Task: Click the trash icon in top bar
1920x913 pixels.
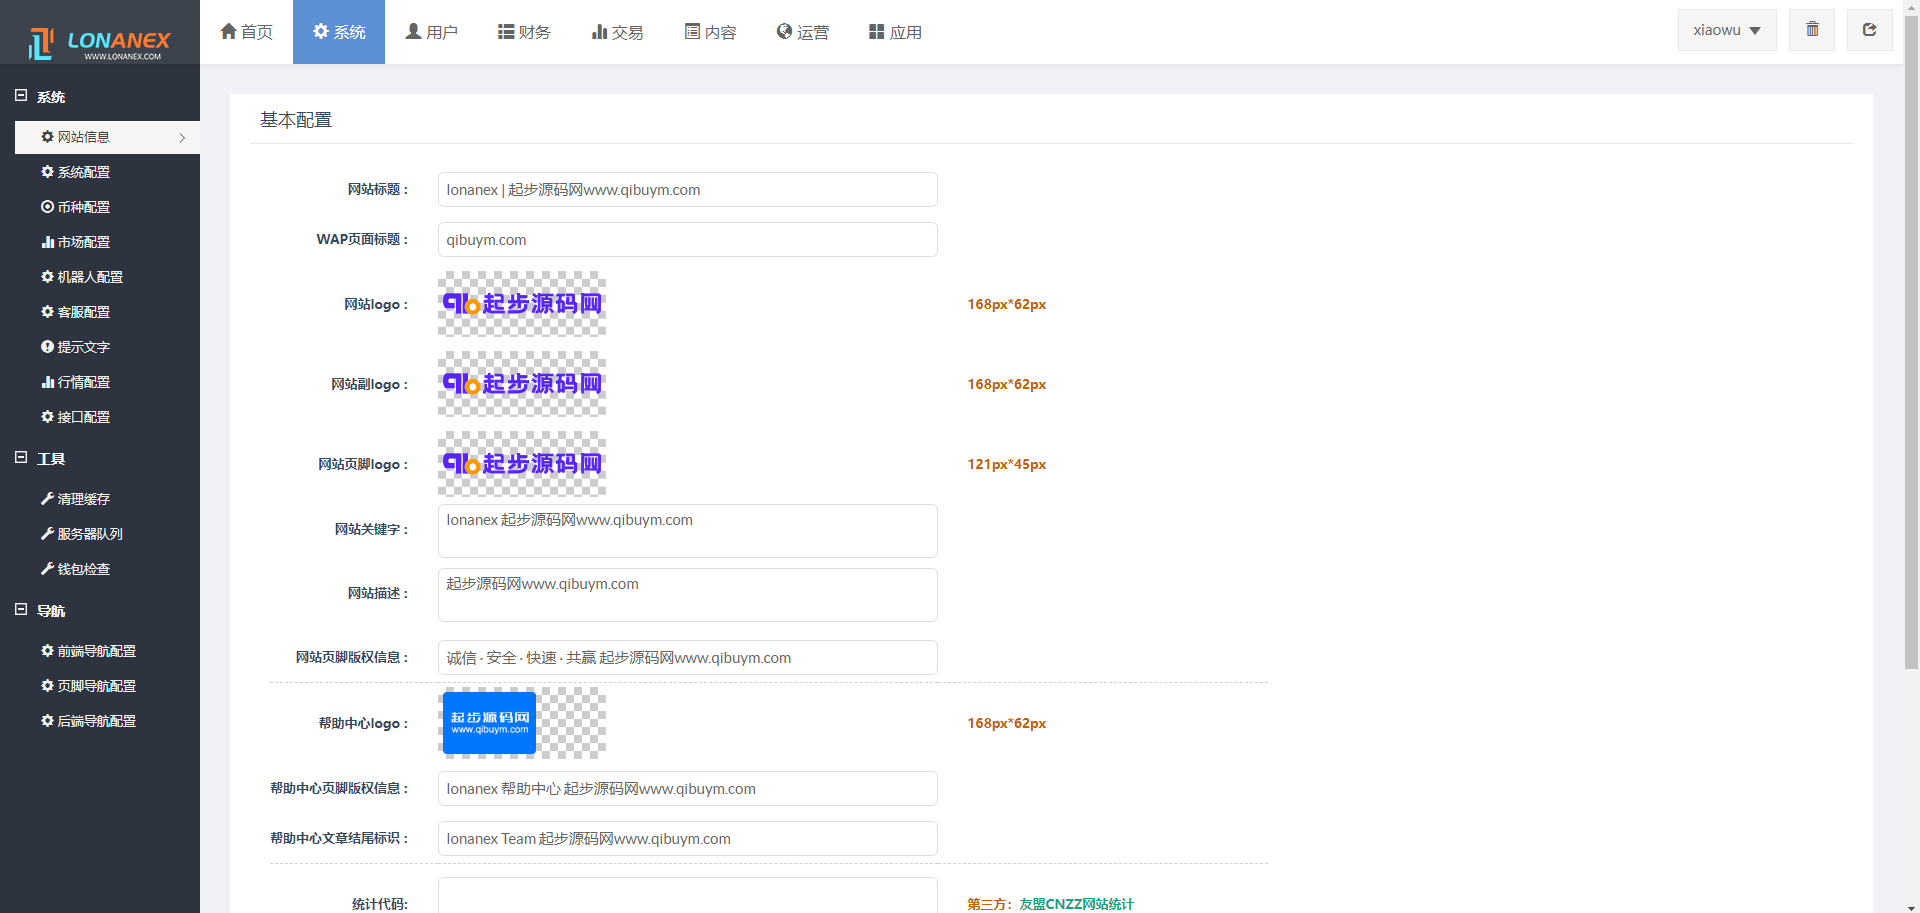Action: point(1812,30)
